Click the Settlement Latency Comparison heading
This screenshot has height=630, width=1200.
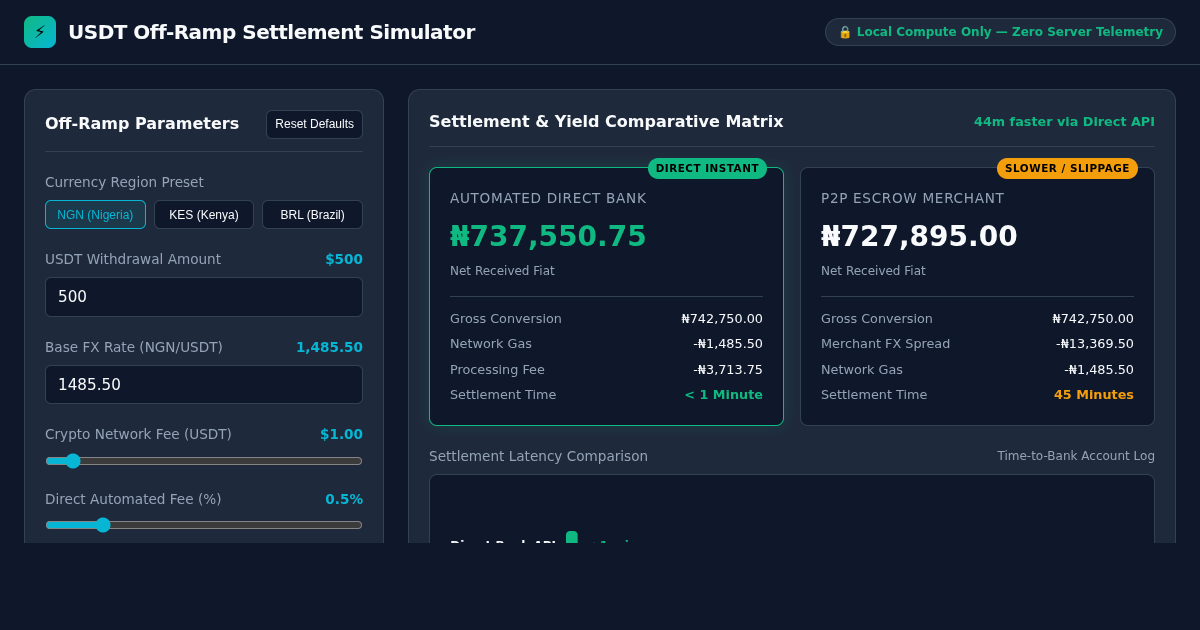538,456
